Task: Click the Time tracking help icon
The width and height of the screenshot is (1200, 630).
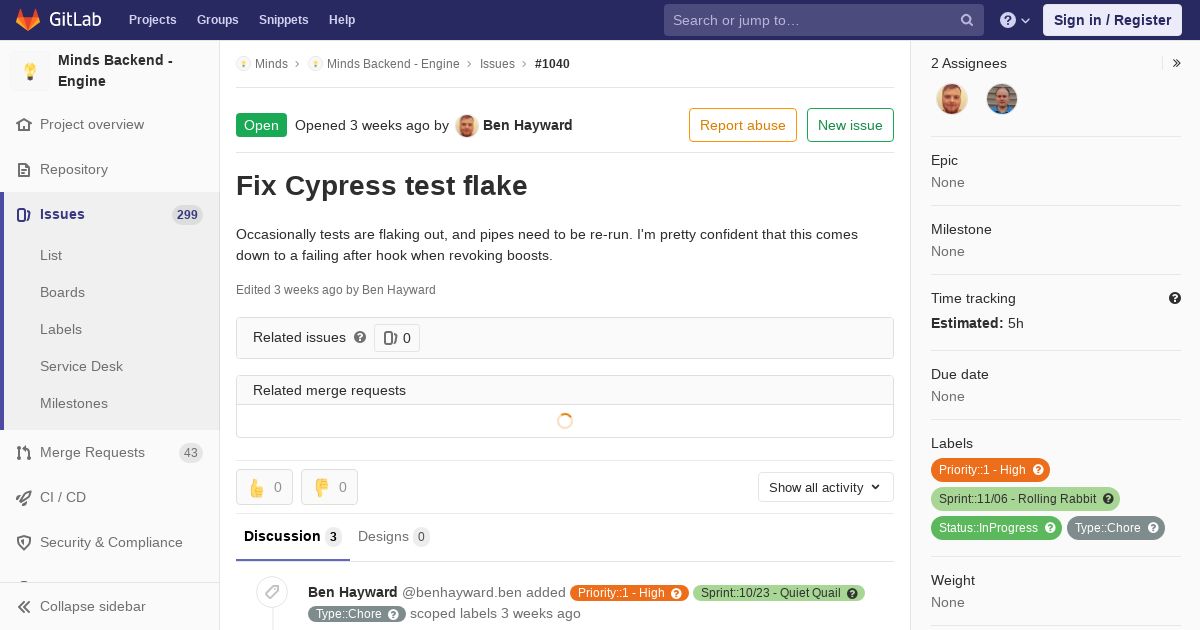Action: click(x=1175, y=298)
